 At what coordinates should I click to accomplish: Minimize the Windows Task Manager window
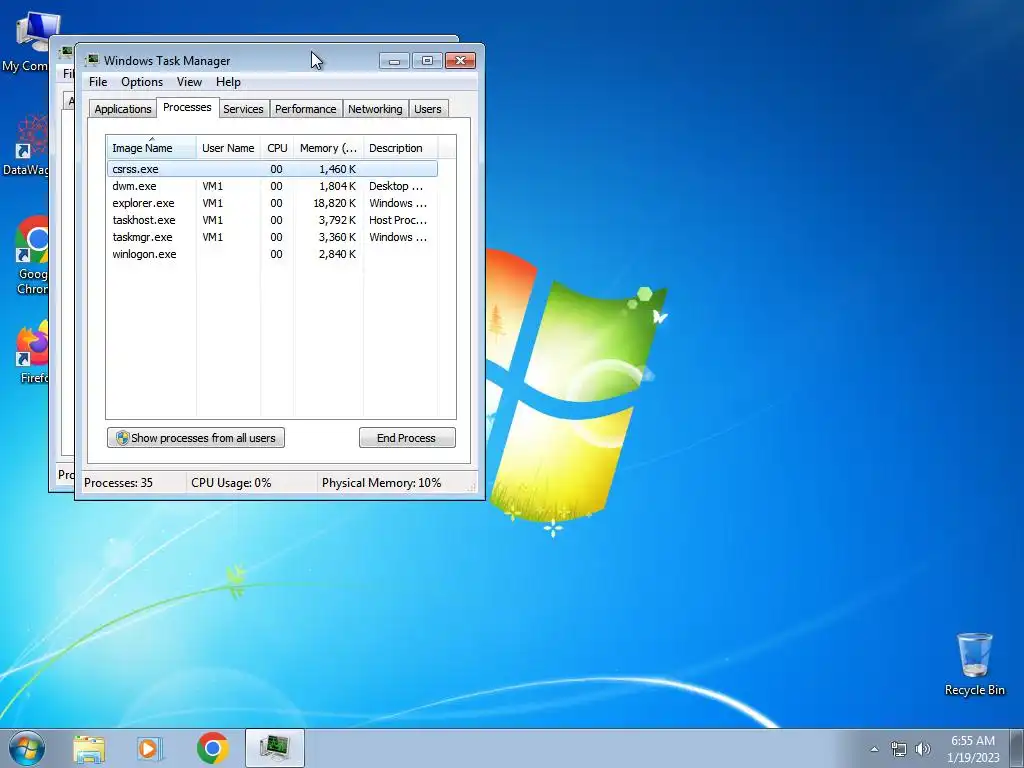coord(394,61)
